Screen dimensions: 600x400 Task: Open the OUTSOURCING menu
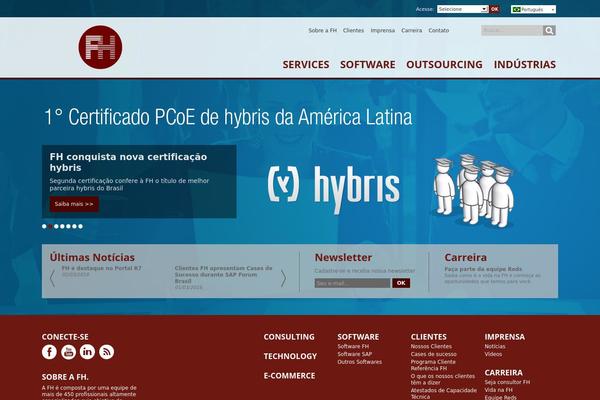coord(444,64)
